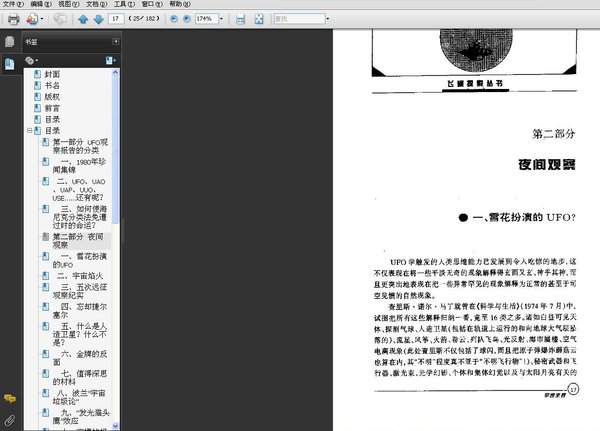This screenshot has width=600, height=431.
Task: Select bookmark 八、波兰"宇宙垃圾论"
Action: (x=79, y=397)
